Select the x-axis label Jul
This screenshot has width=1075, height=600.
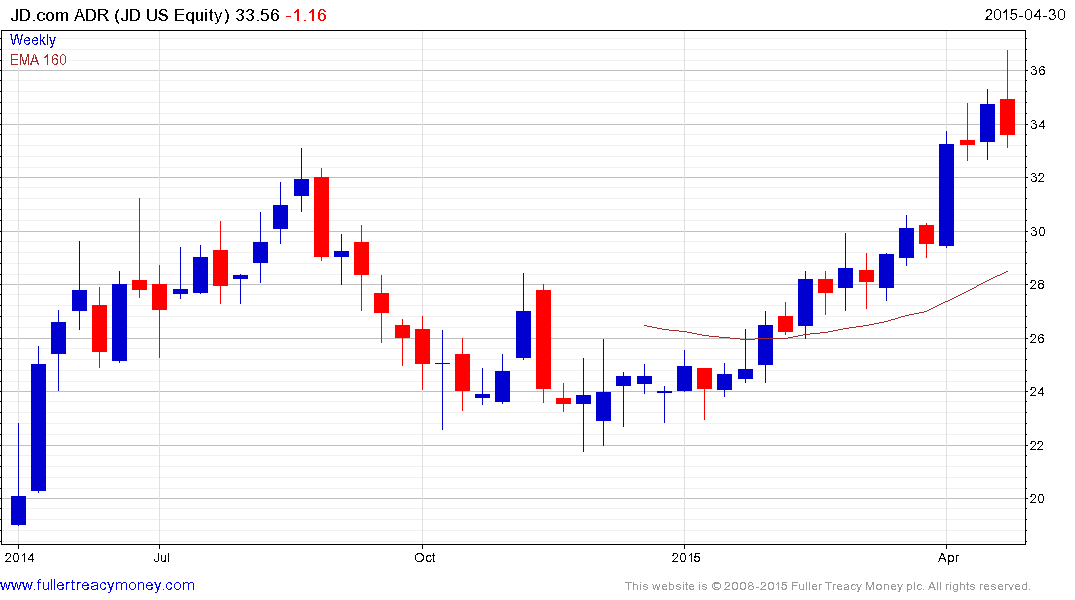(x=162, y=557)
